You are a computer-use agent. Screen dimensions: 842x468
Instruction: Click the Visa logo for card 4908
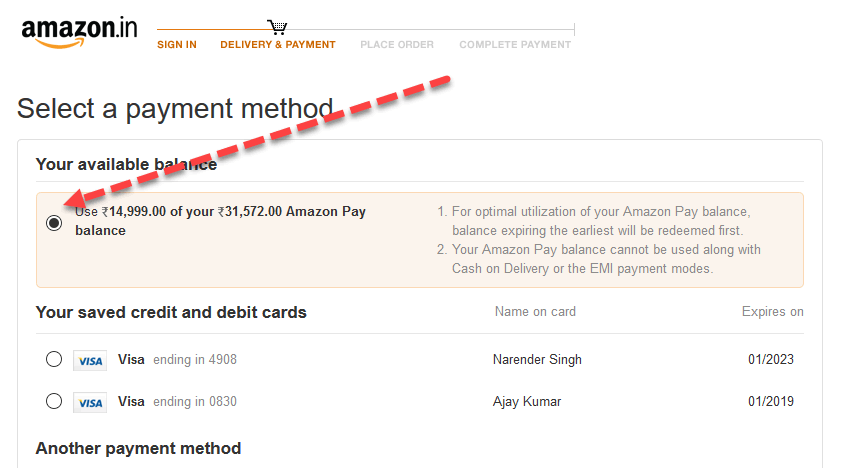pos(90,361)
